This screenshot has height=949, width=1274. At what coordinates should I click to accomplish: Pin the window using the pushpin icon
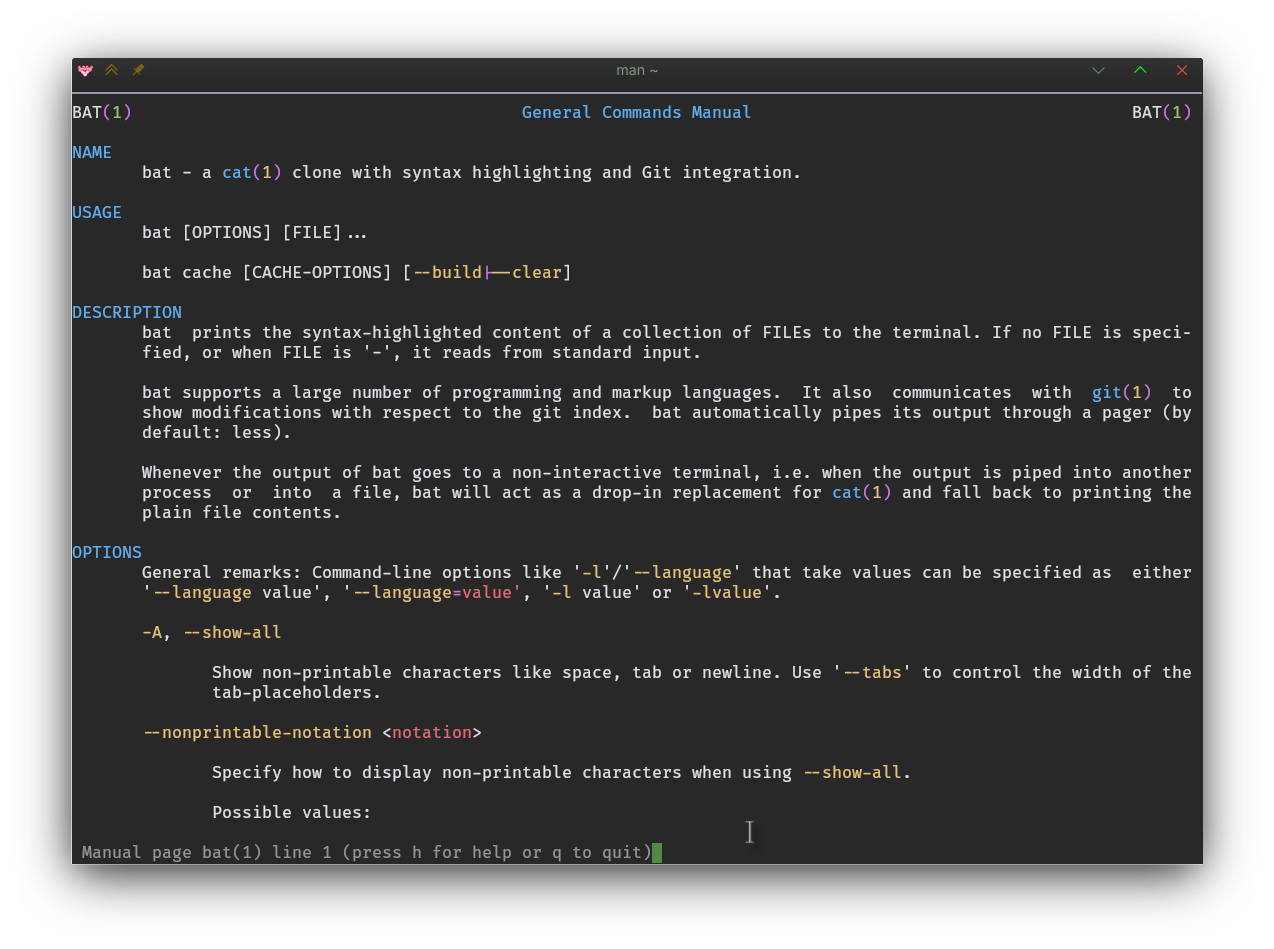pos(138,70)
